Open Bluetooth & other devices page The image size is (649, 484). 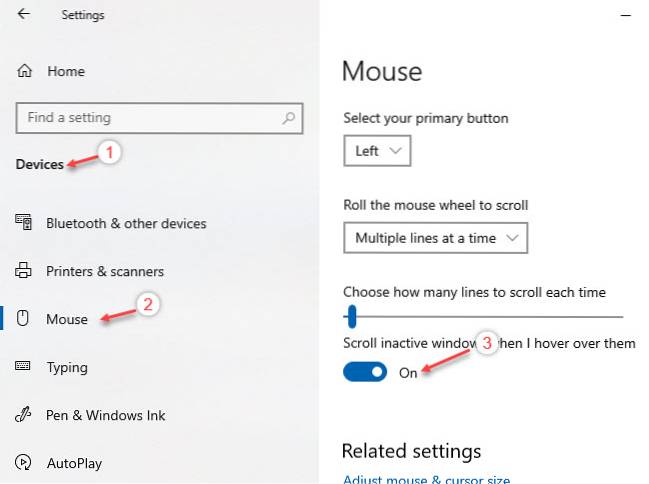point(126,223)
